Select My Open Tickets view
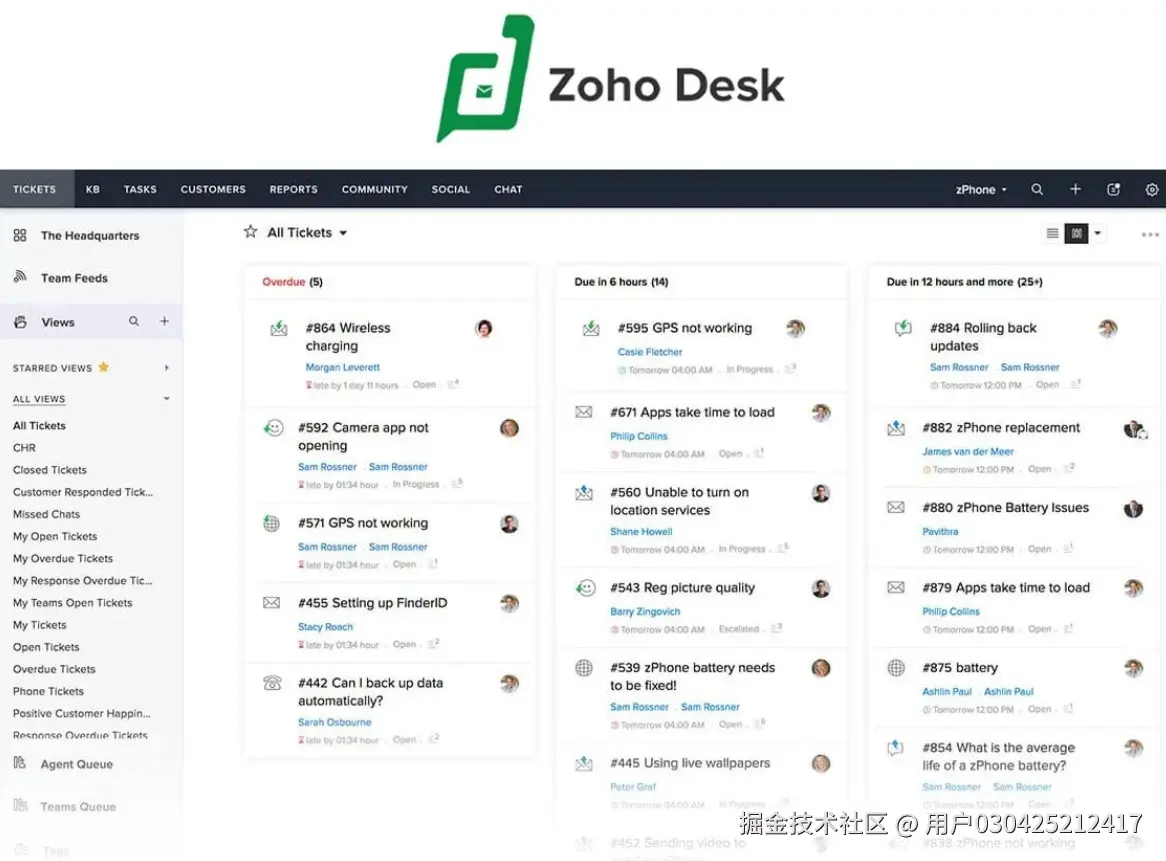The image size is (1166, 861). (x=55, y=536)
